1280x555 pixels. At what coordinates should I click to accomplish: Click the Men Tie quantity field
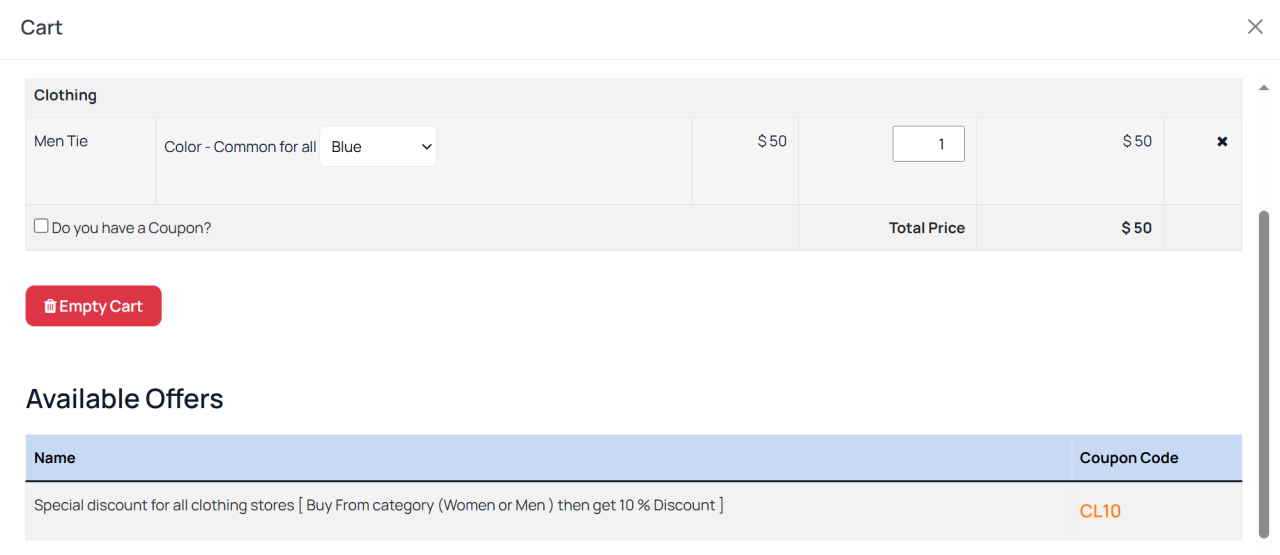(928, 144)
